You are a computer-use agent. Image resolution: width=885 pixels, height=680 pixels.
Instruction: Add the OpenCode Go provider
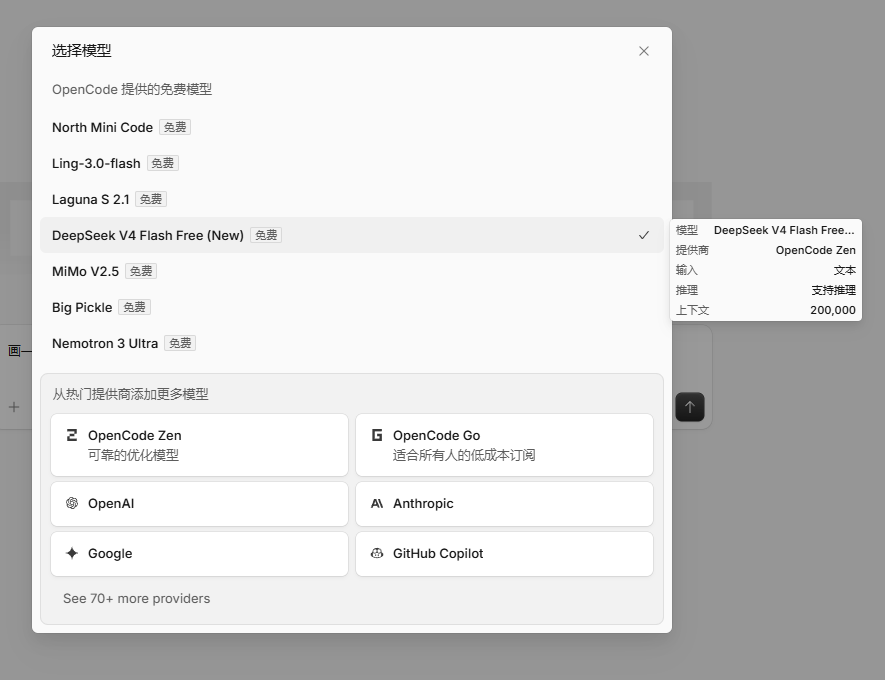tap(504, 445)
